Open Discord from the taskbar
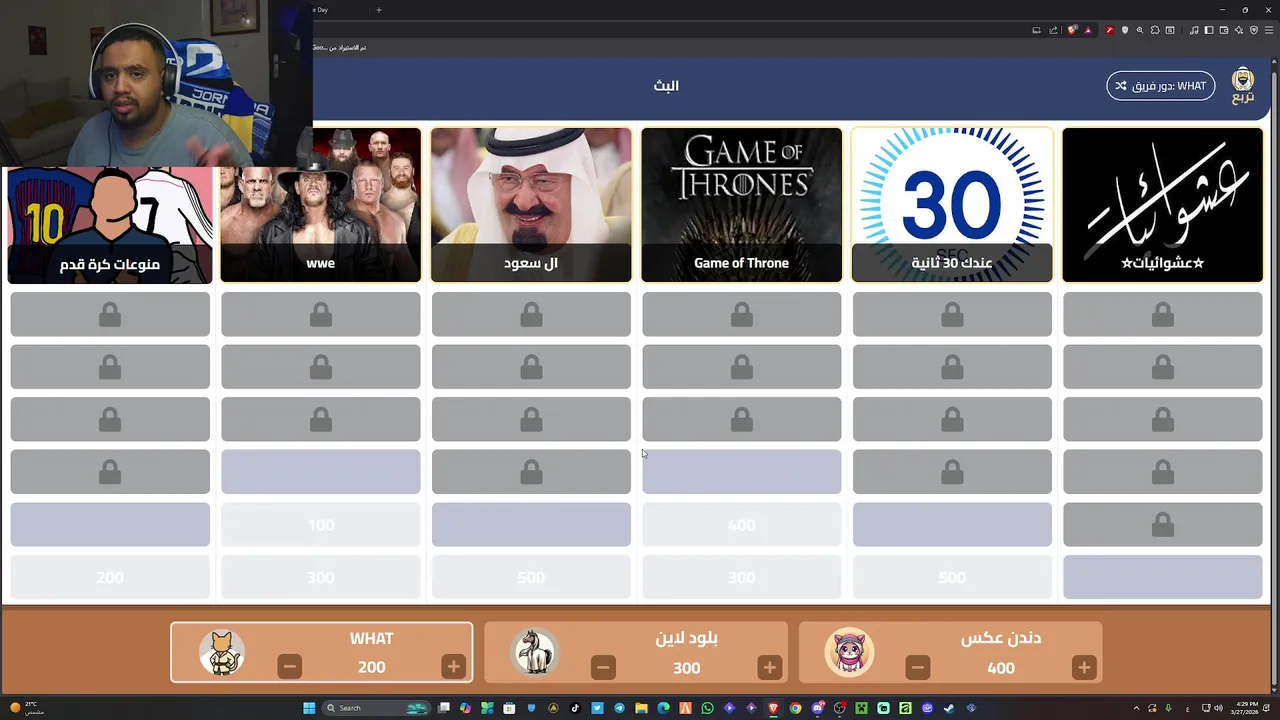Screen dimensions: 1280x720 [818, 708]
